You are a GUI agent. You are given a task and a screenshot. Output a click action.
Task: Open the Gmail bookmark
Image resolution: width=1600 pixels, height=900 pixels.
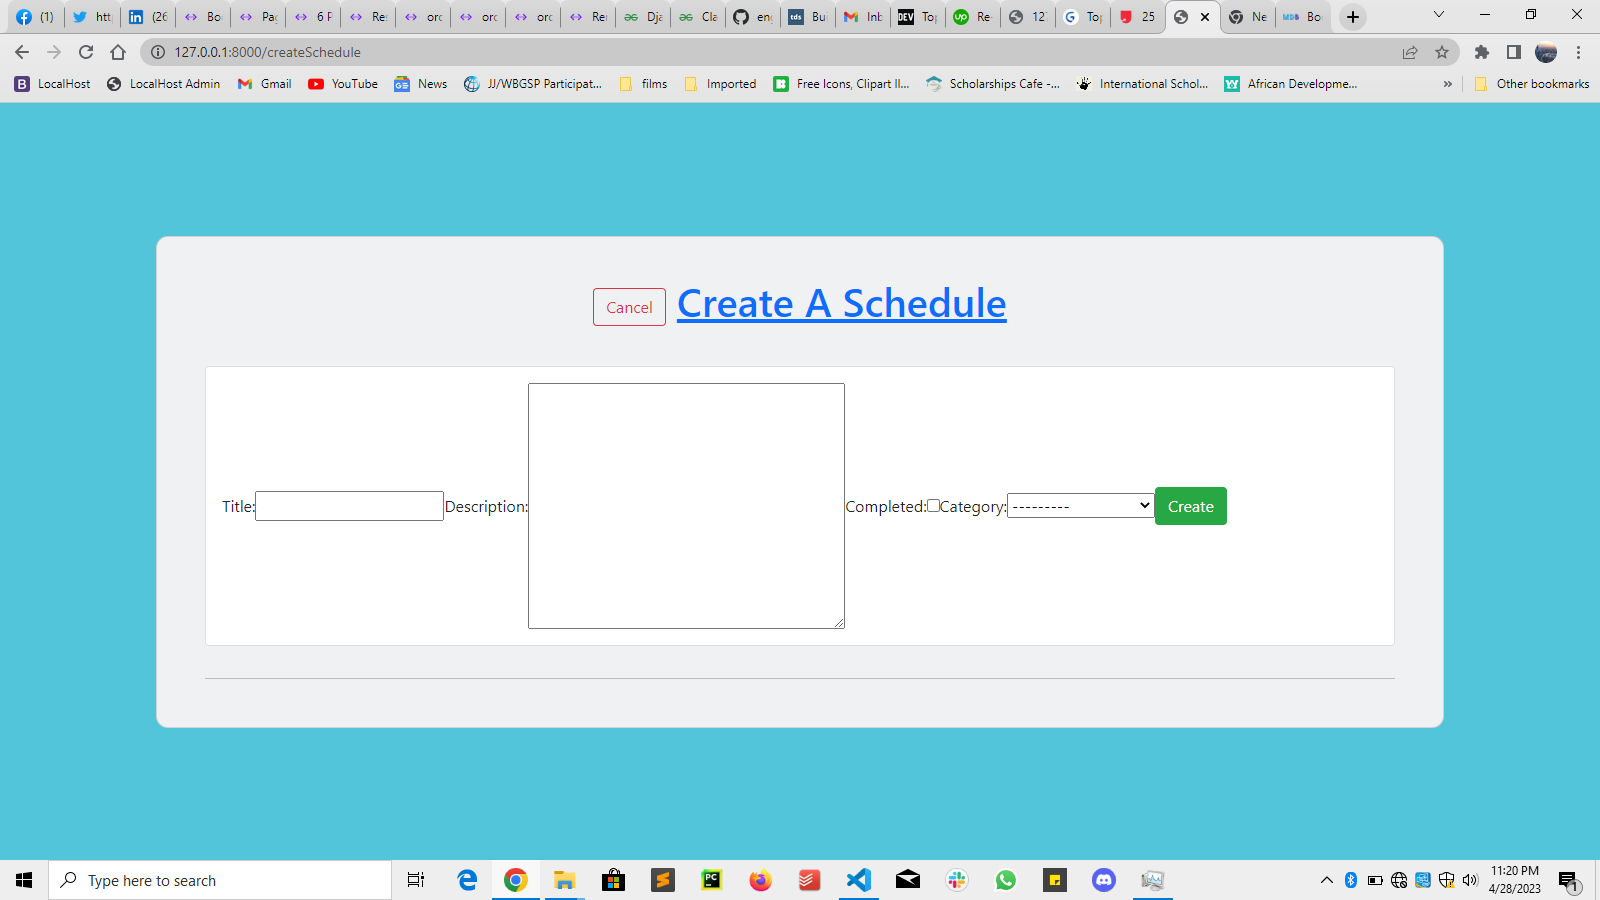pyautogui.click(x=263, y=84)
